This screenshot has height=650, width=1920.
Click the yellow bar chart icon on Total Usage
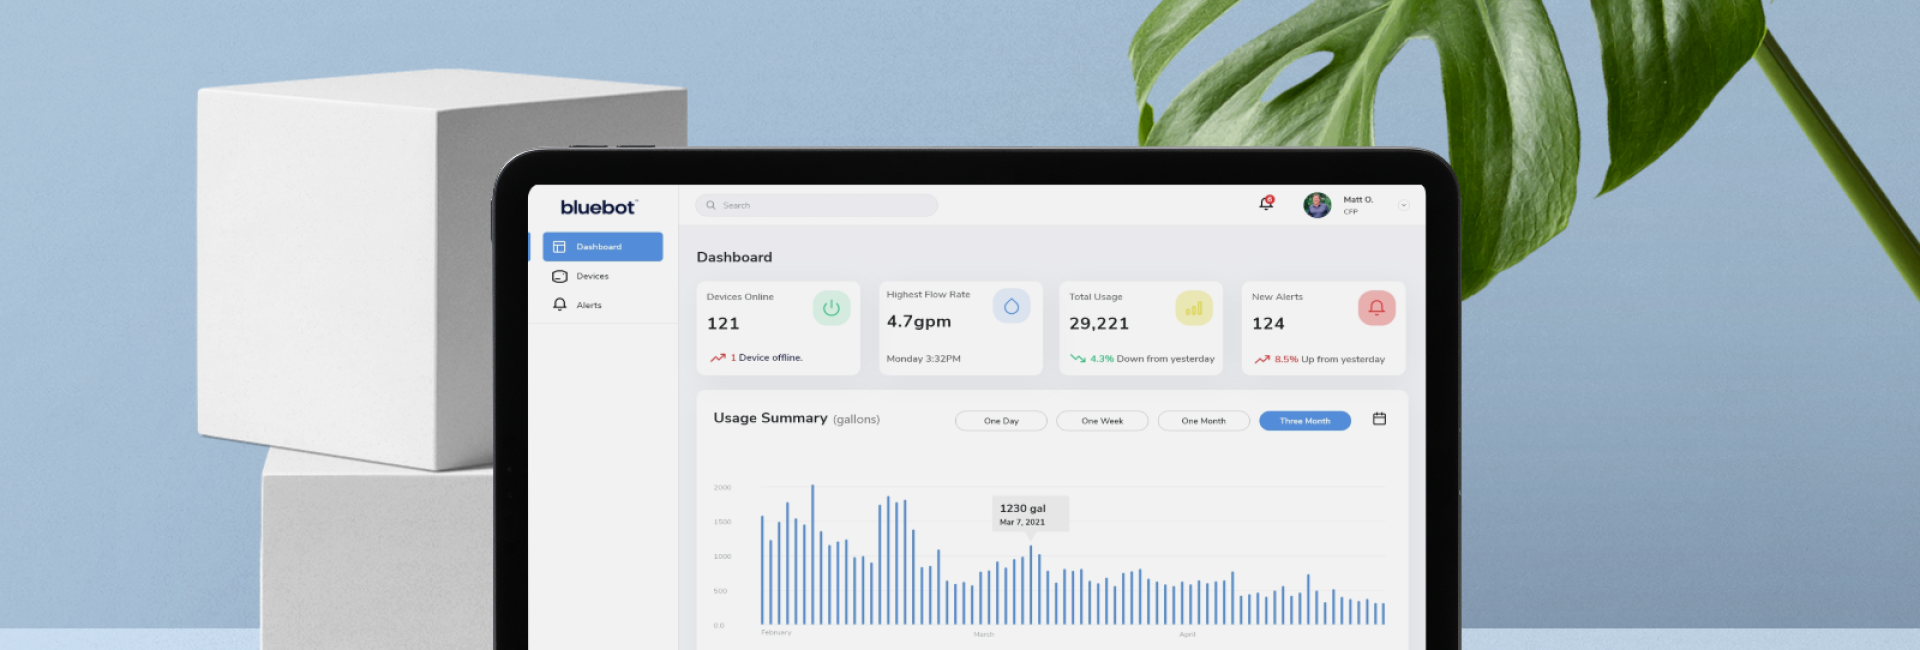pos(1194,308)
